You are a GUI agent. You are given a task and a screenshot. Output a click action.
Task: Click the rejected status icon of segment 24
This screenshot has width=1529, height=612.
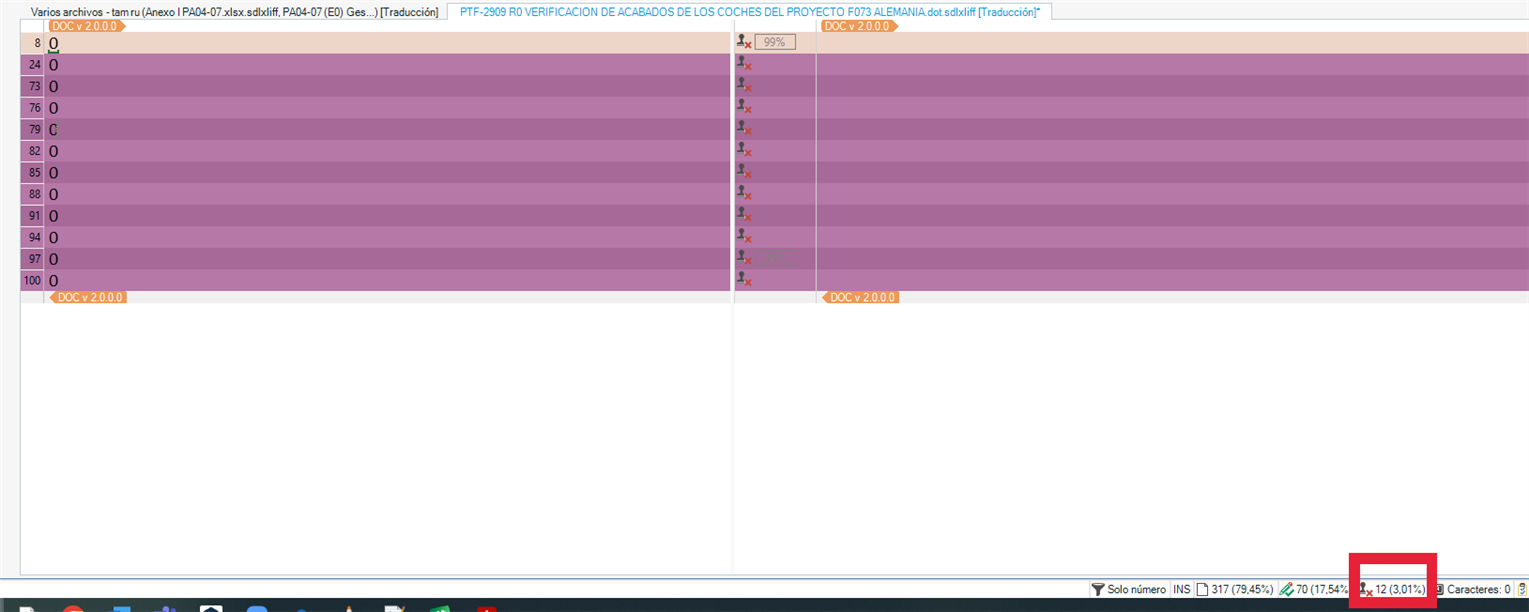(x=744, y=64)
